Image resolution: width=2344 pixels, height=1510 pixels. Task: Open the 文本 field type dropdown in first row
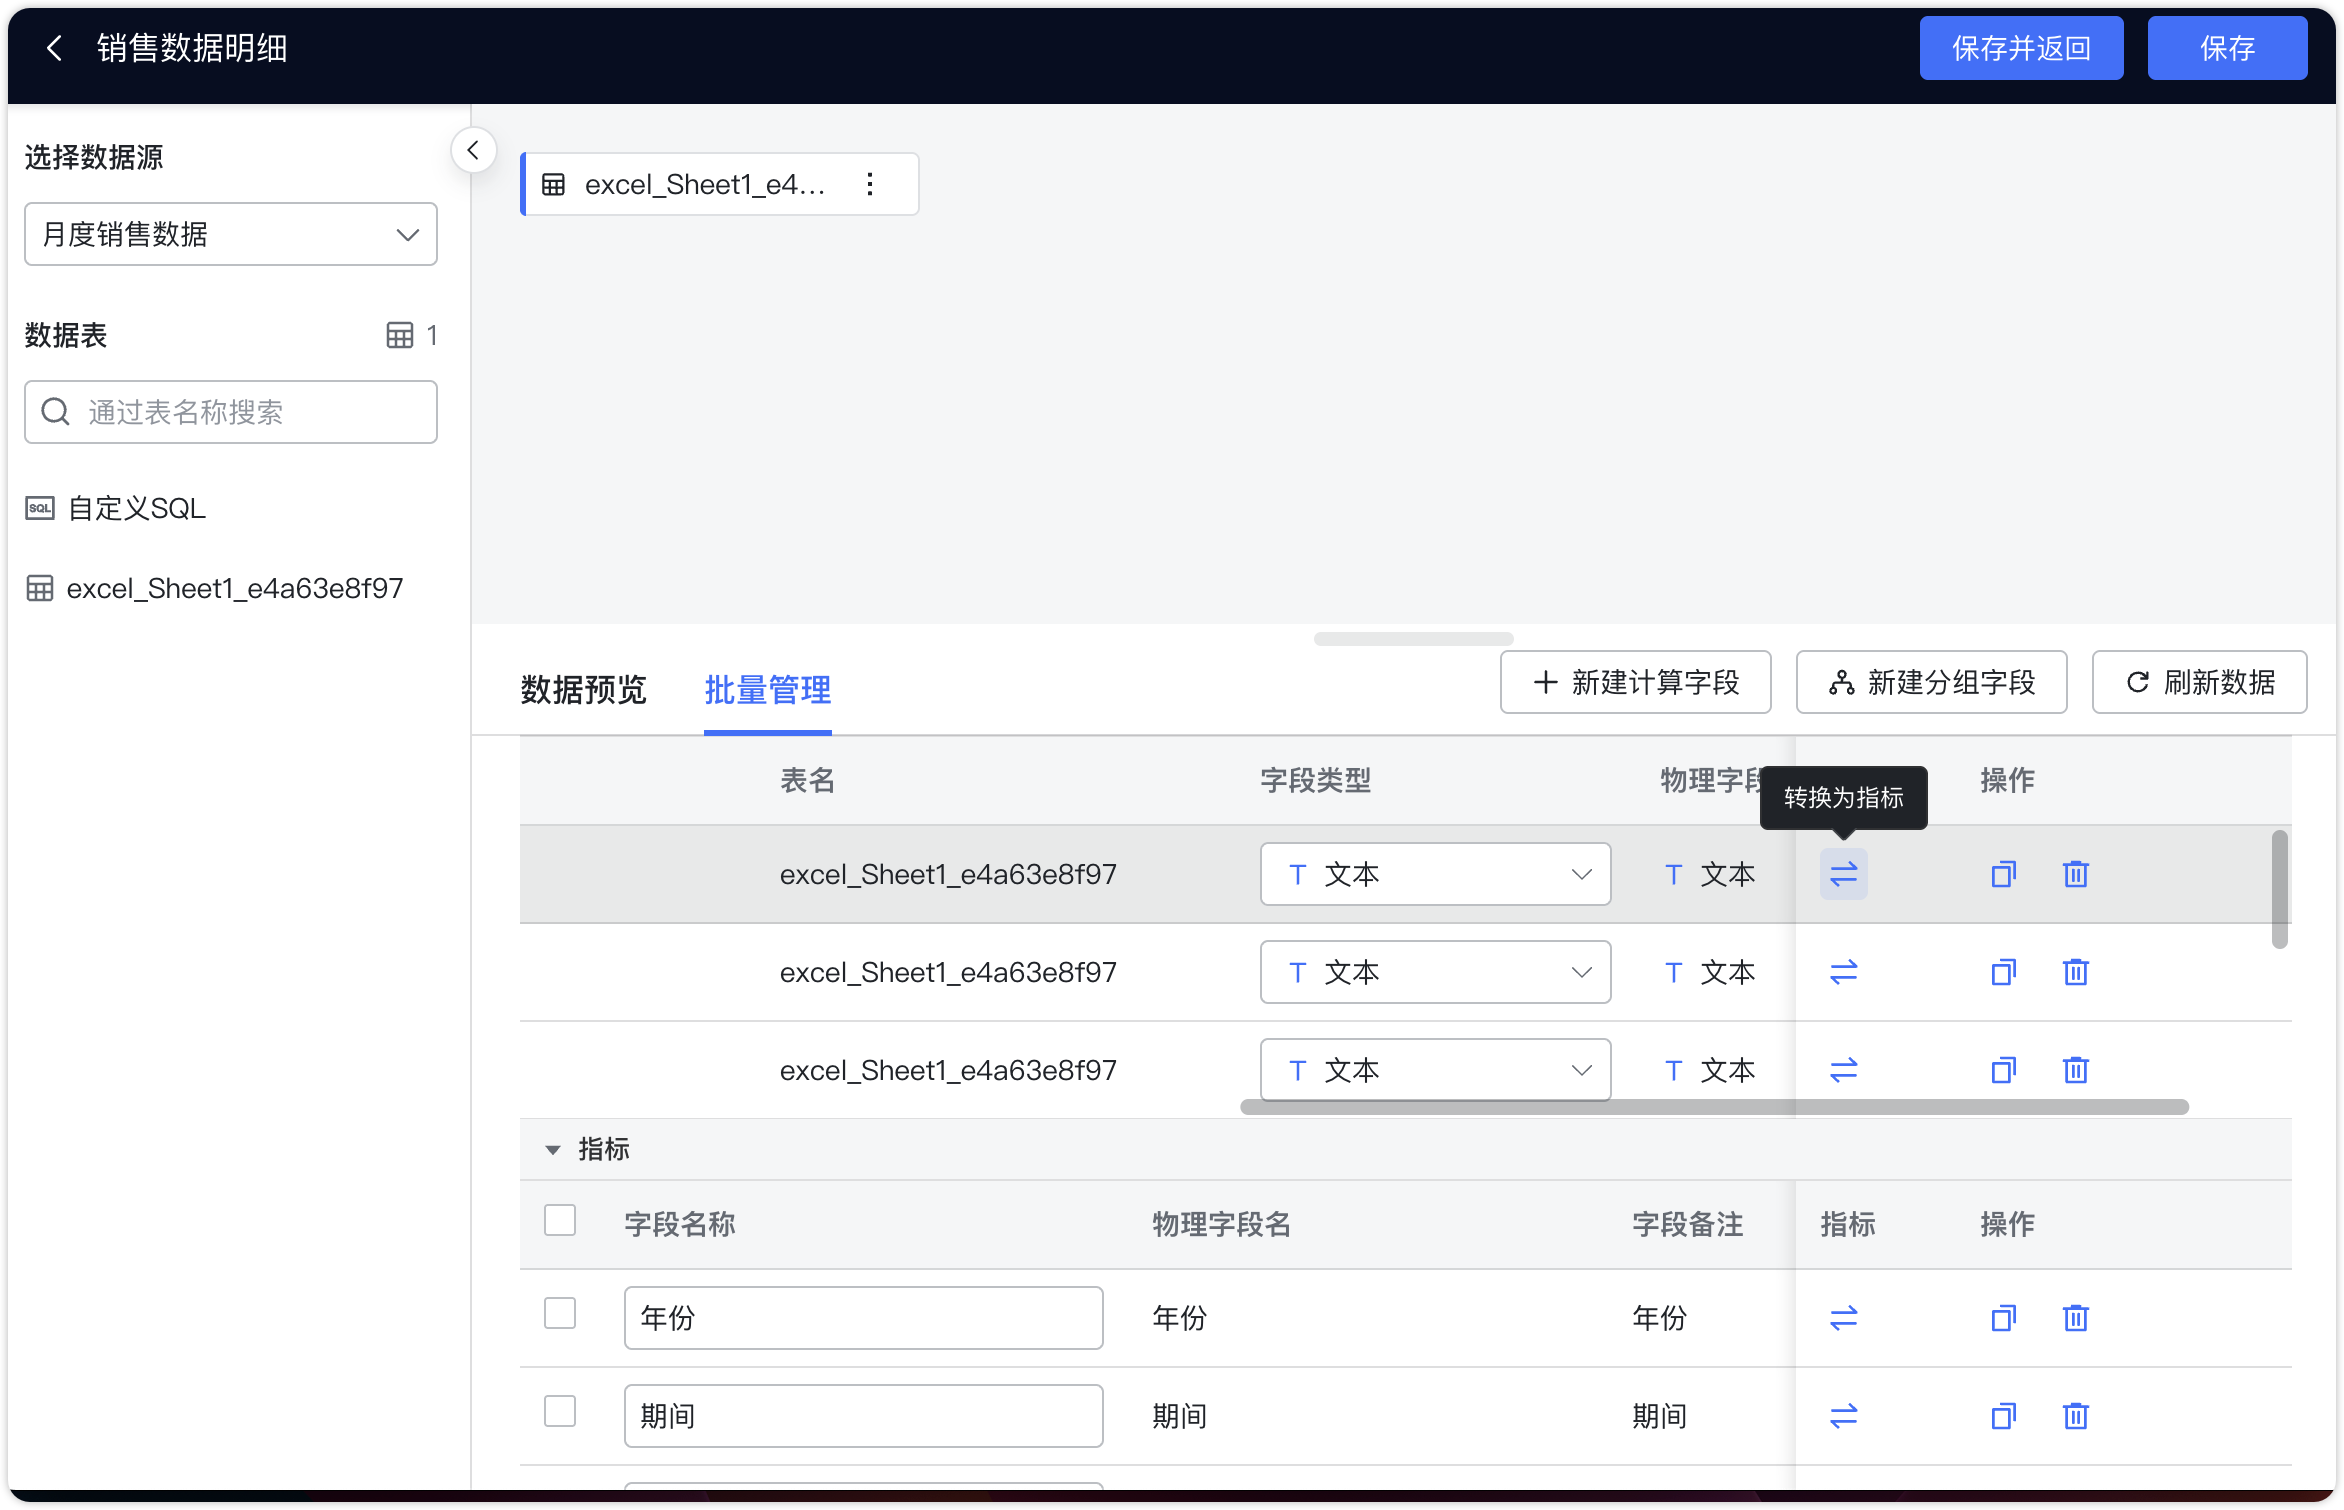pyautogui.click(x=1435, y=874)
